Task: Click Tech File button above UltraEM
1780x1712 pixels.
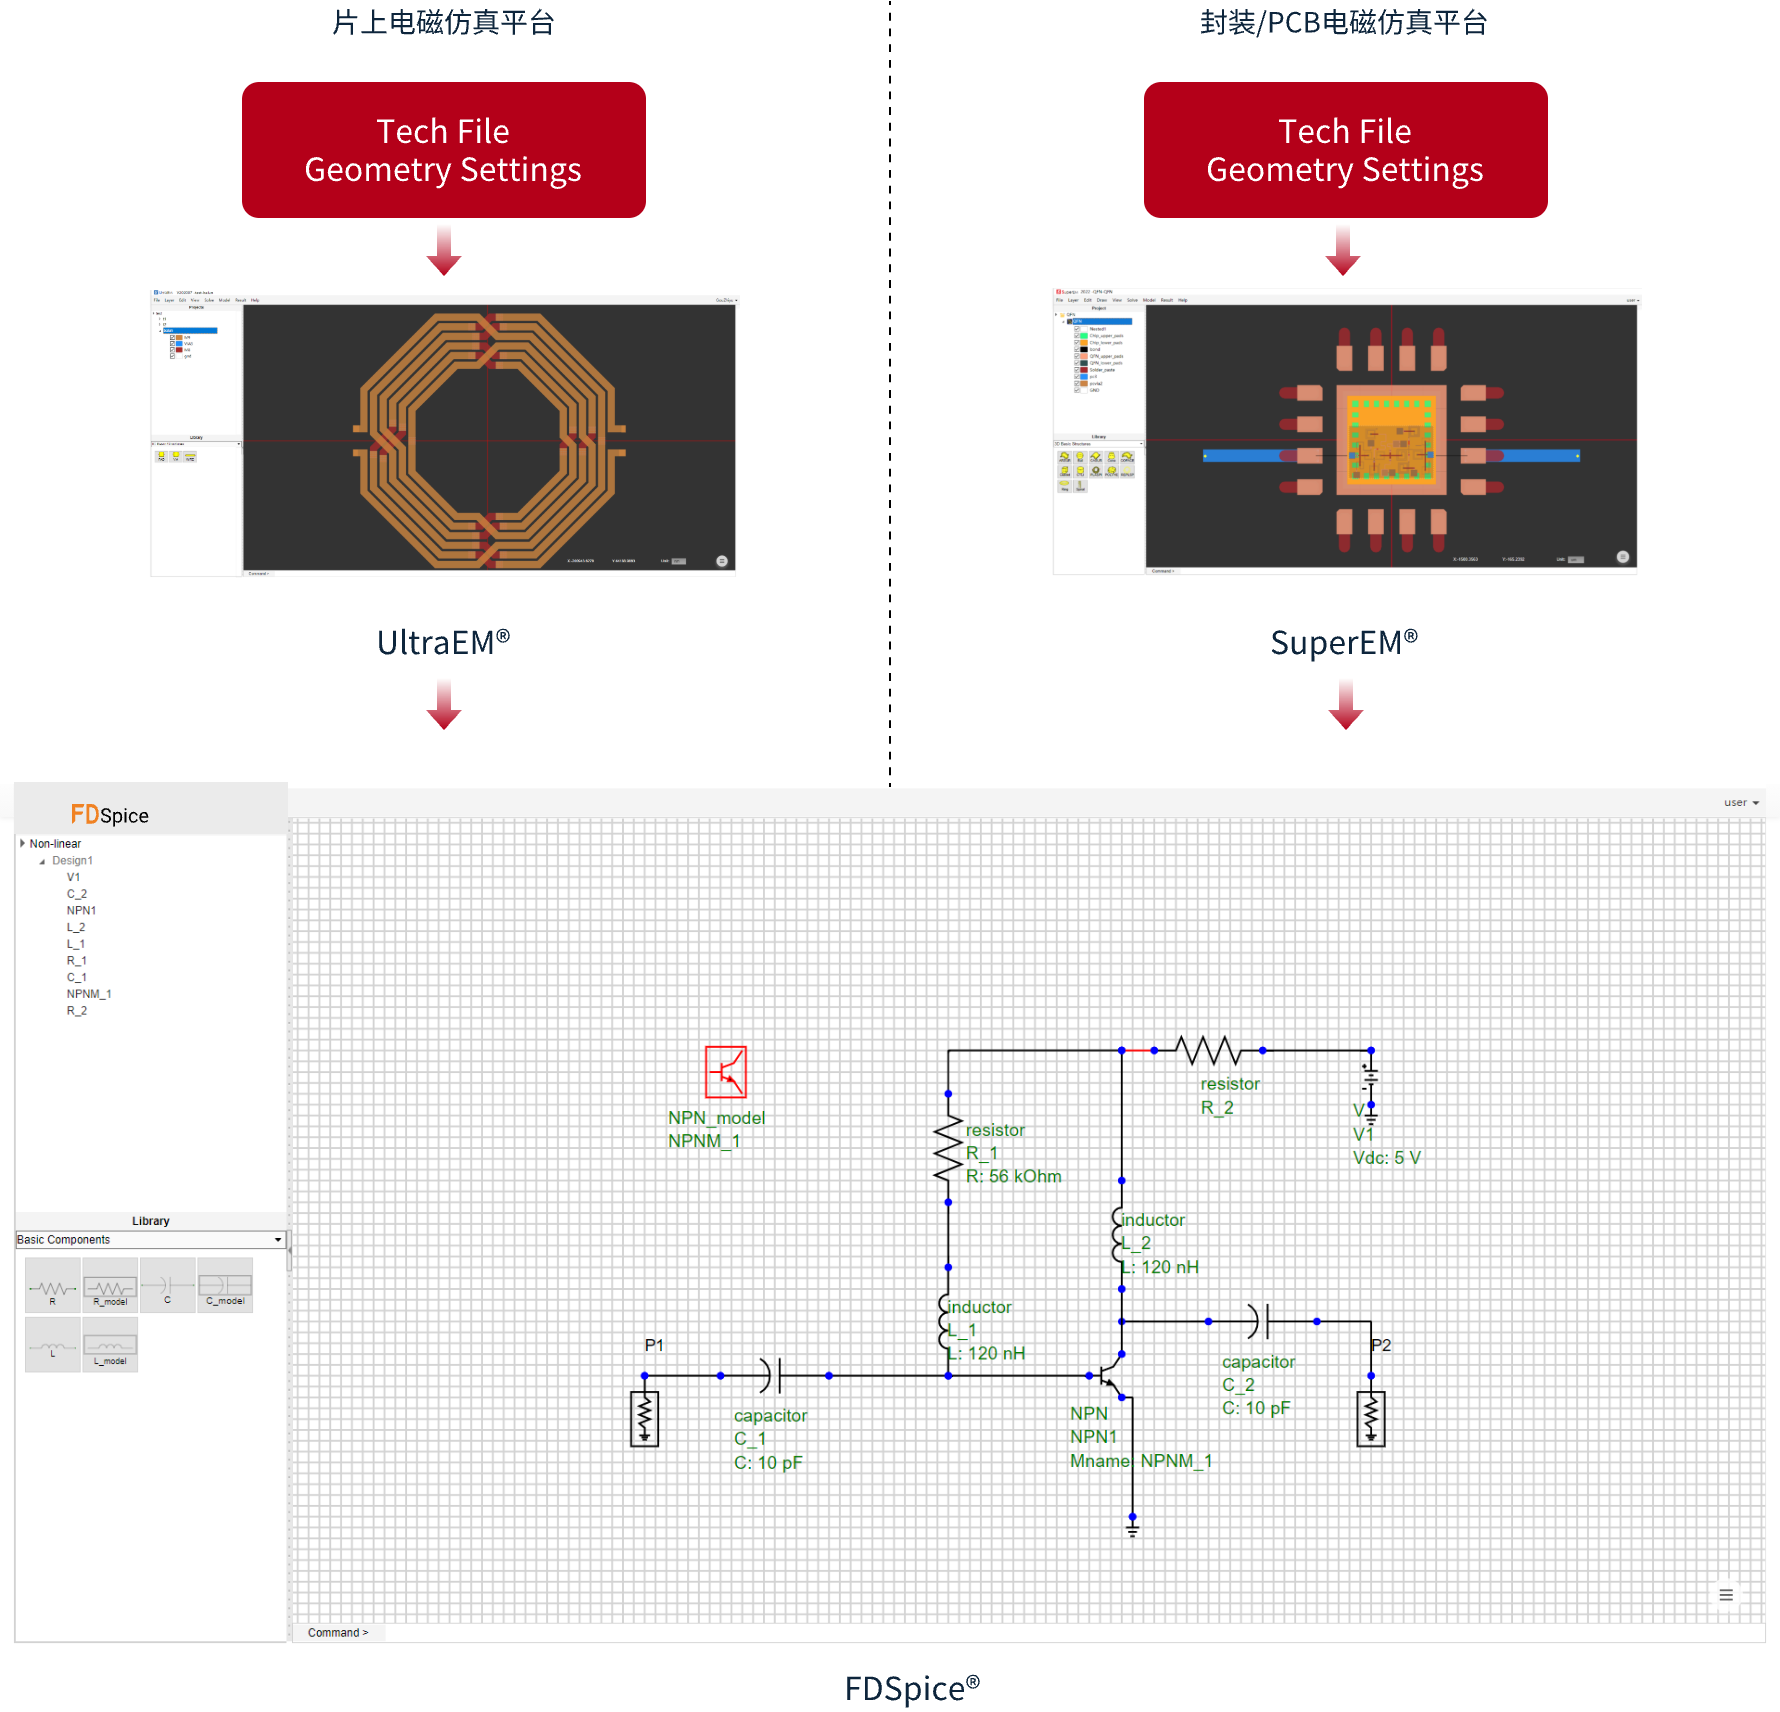Action: (x=443, y=150)
